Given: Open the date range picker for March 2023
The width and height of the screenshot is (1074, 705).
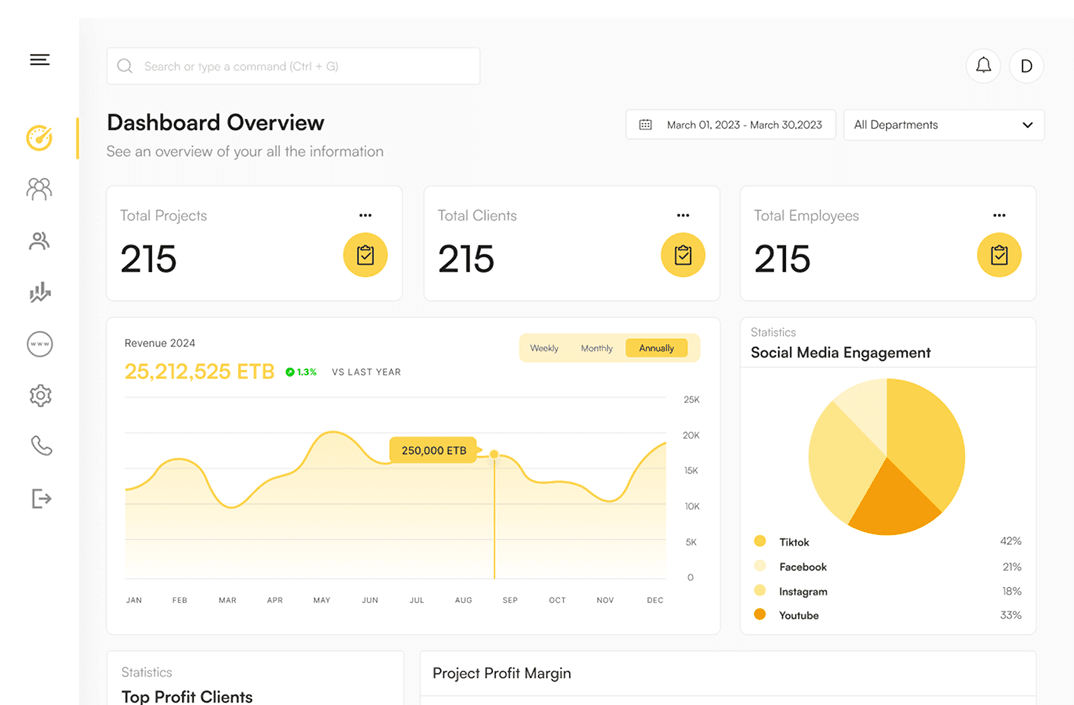Looking at the screenshot, I should [x=730, y=124].
